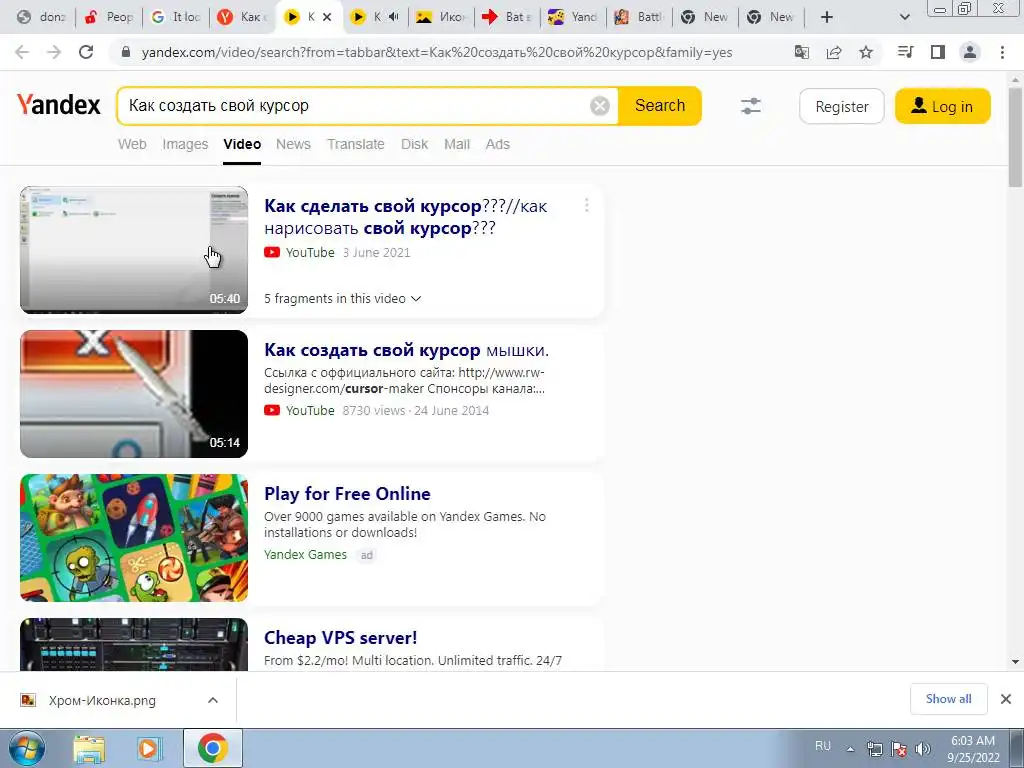Open the Play for Free Online link
Viewport: 1024px width, 768px height.
point(347,494)
